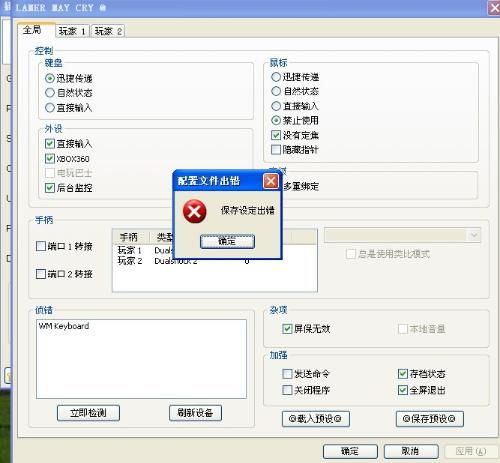Click the 多重绑定 option label
The height and width of the screenshot is (463, 500).
[x=301, y=186]
